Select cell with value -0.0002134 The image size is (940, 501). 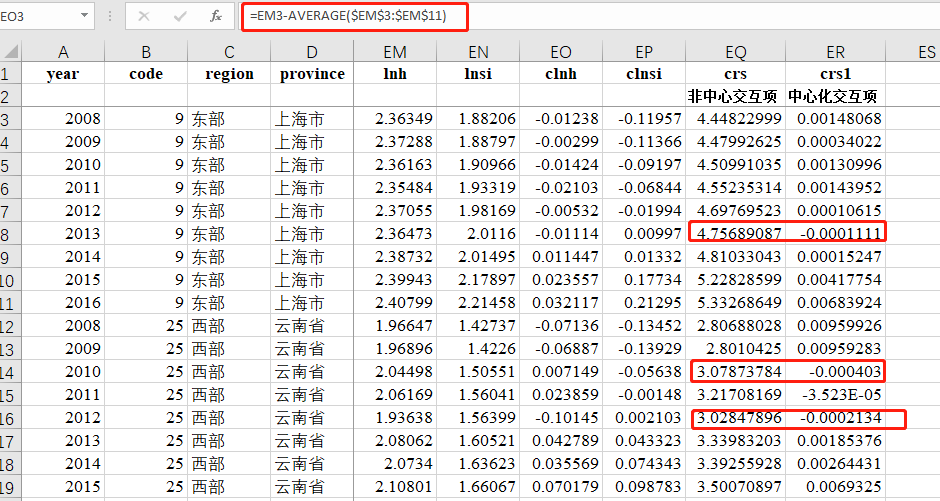pyautogui.click(x=835, y=418)
